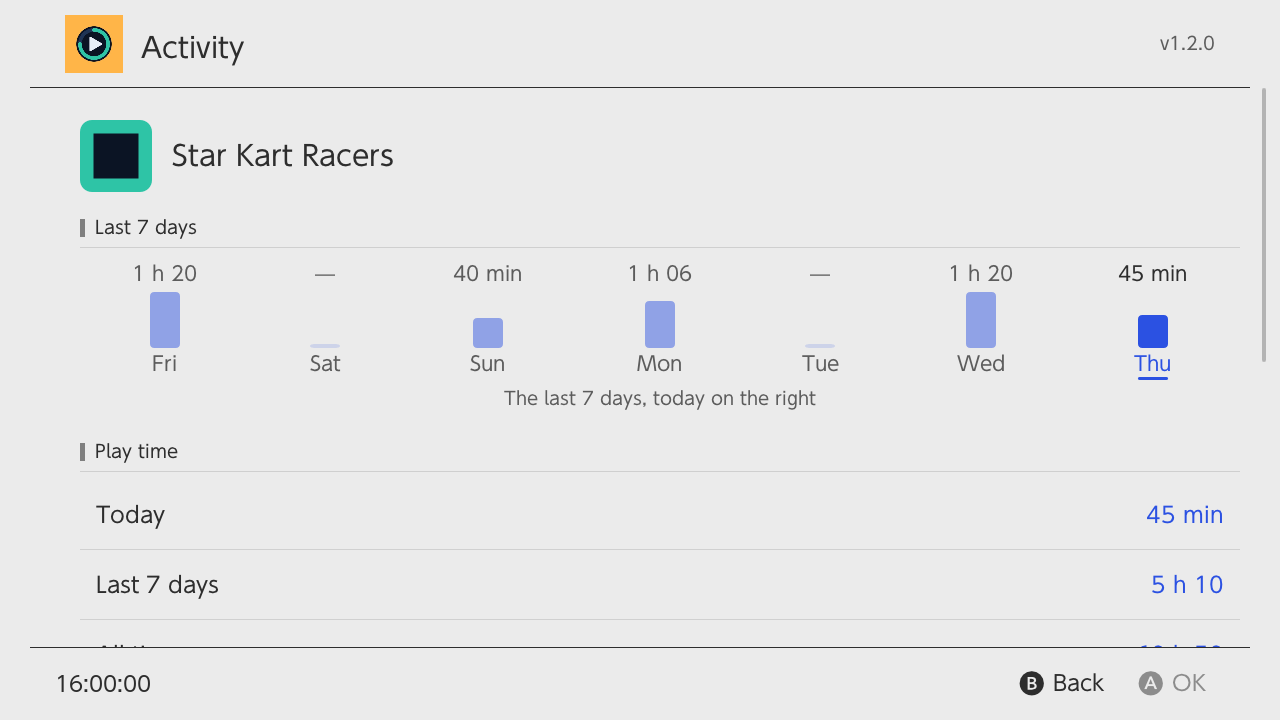Select the Monday 1 h 06 bar
Screen dimensions: 1280x720
click(660, 324)
